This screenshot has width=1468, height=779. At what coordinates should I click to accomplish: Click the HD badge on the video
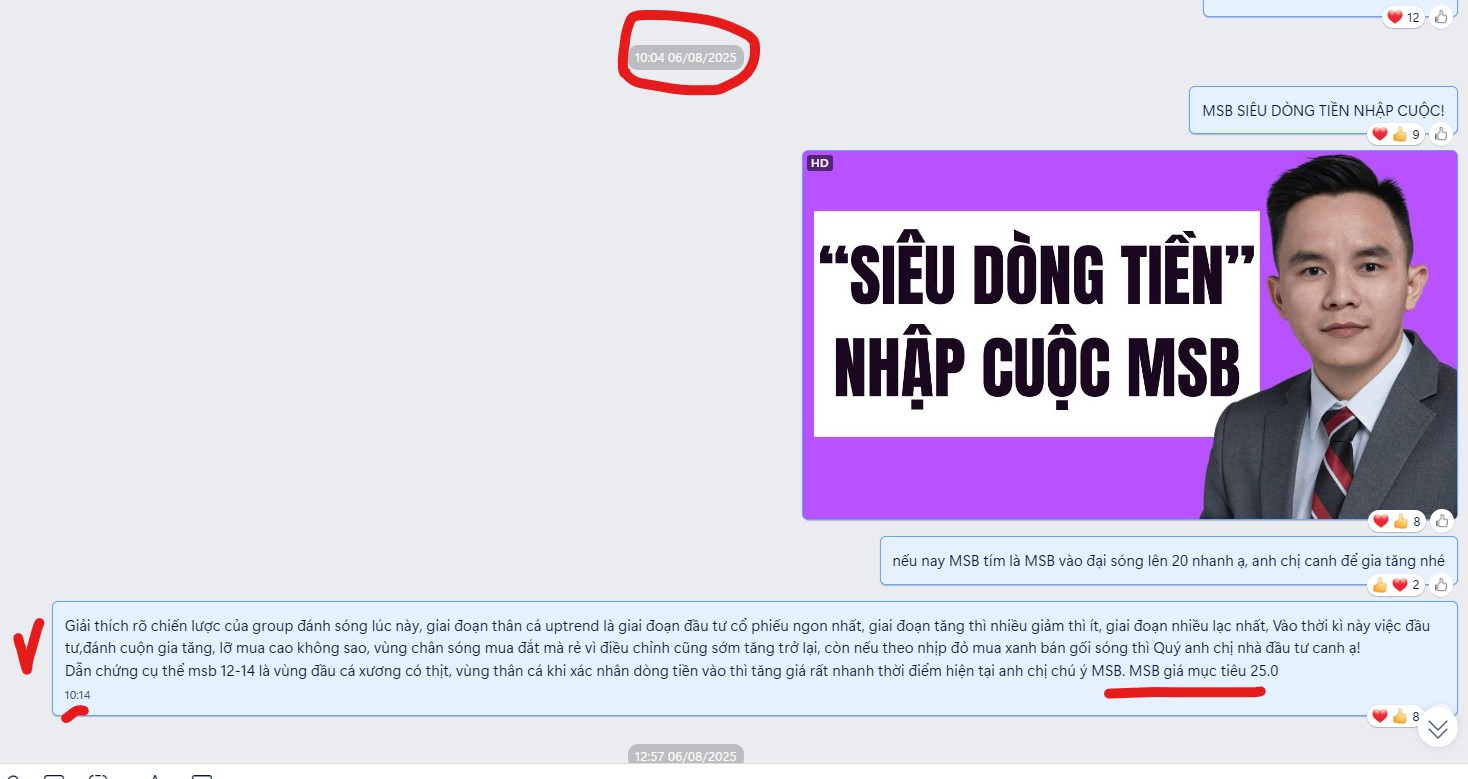[820, 163]
